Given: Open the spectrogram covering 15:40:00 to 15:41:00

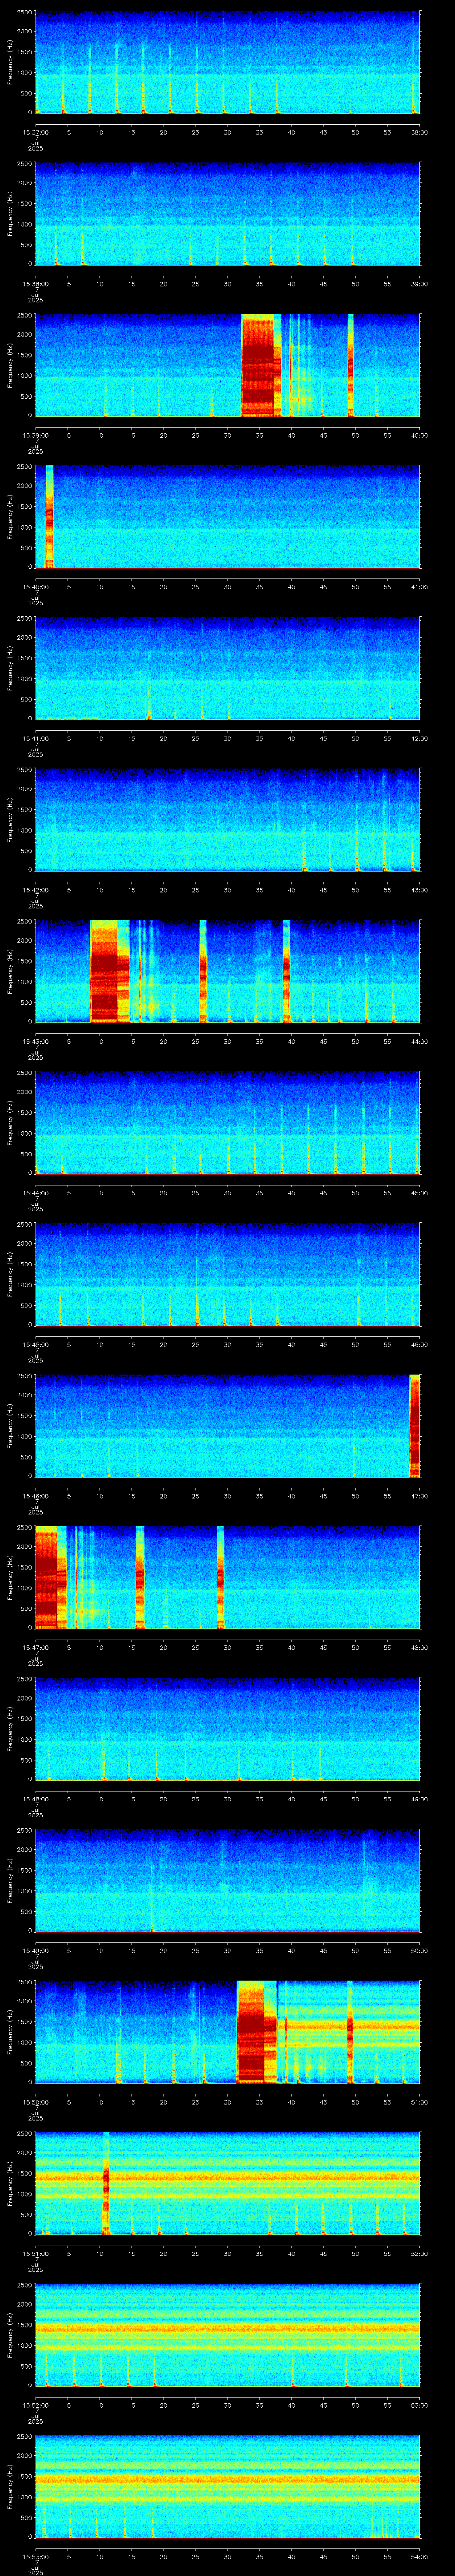Looking at the screenshot, I should coord(227,517).
